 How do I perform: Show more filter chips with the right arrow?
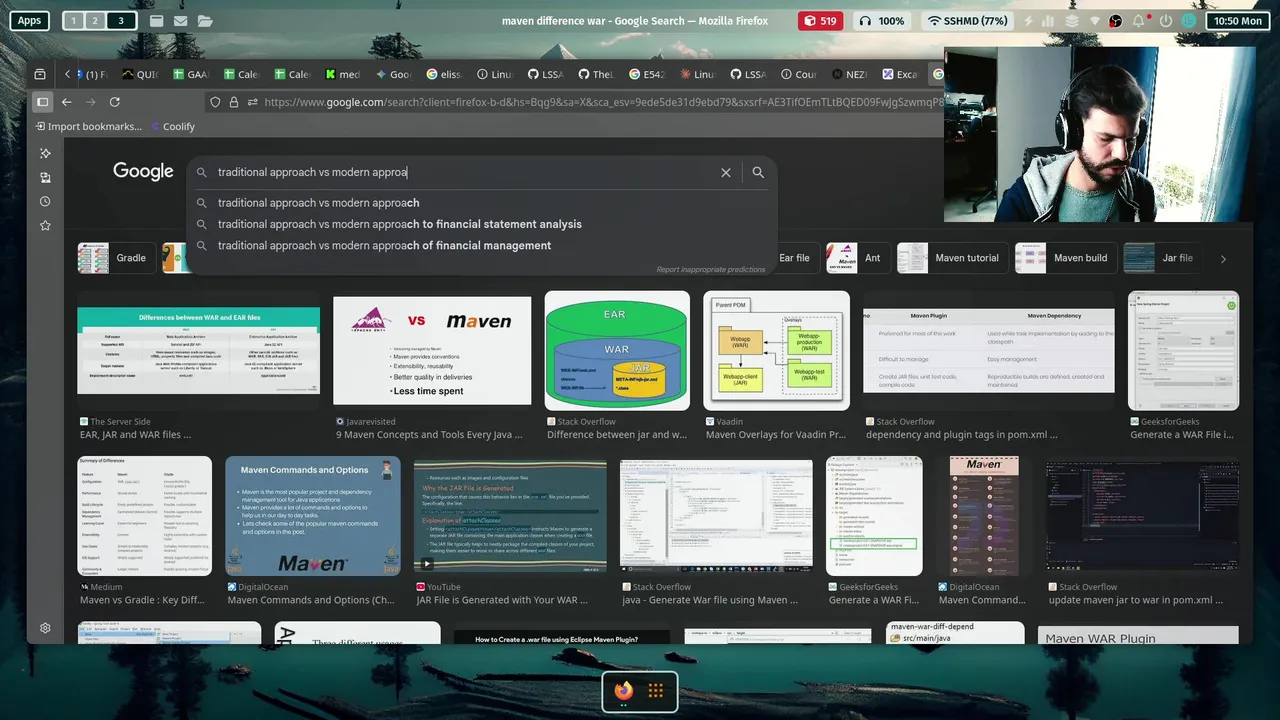[1223, 259]
